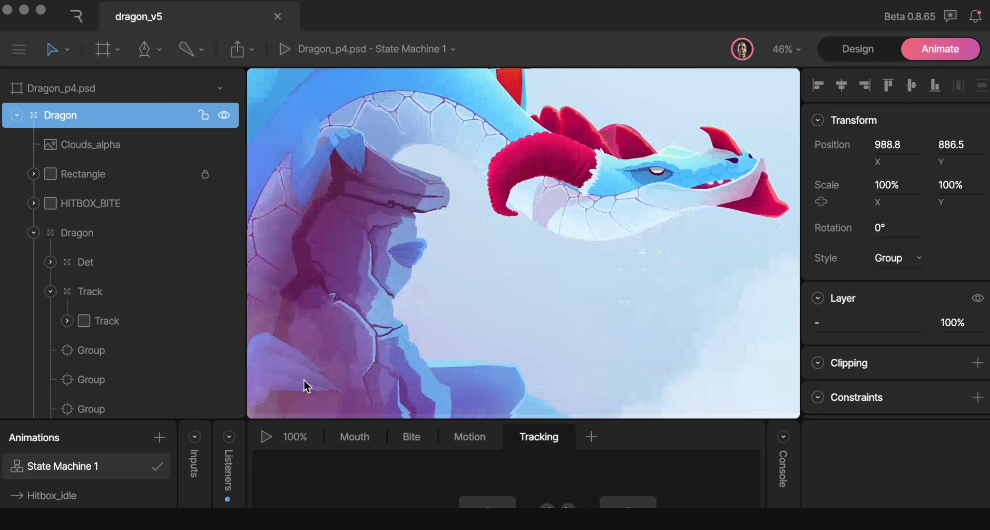Click the Export share icon
This screenshot has width=990, height=530.
237,49
